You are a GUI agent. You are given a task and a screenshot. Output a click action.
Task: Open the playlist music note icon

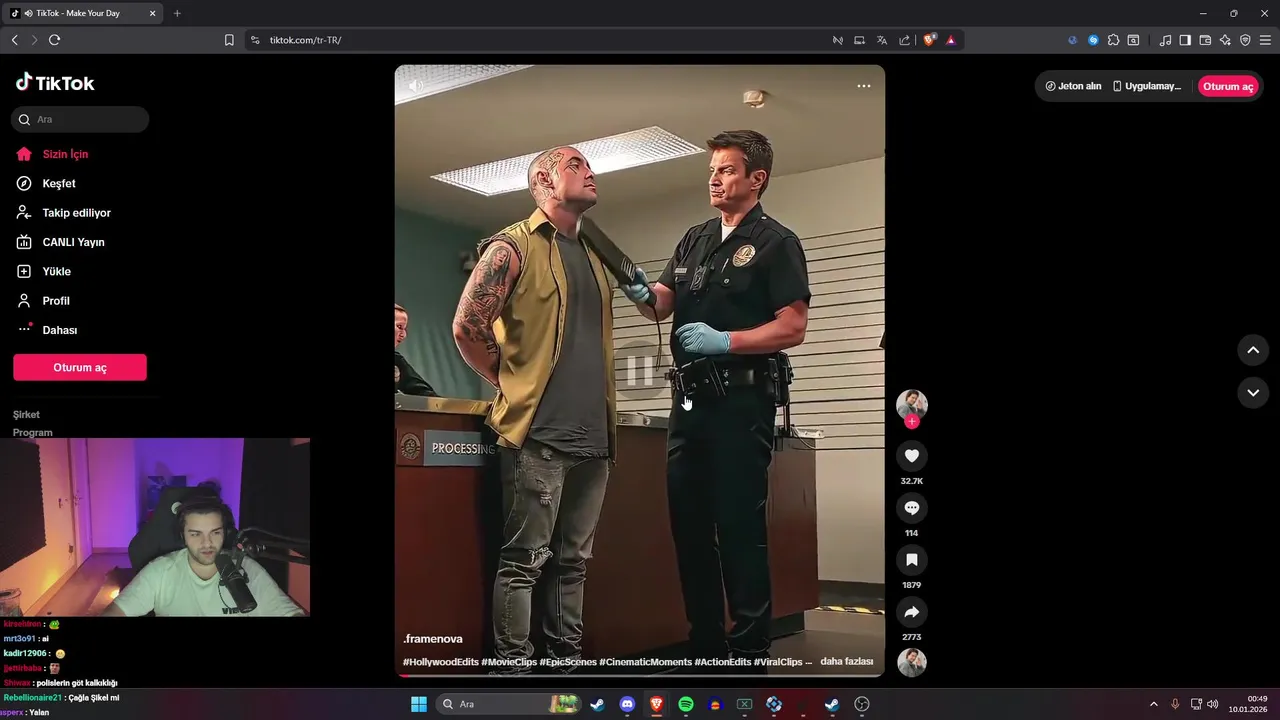tap(1165, 40)
